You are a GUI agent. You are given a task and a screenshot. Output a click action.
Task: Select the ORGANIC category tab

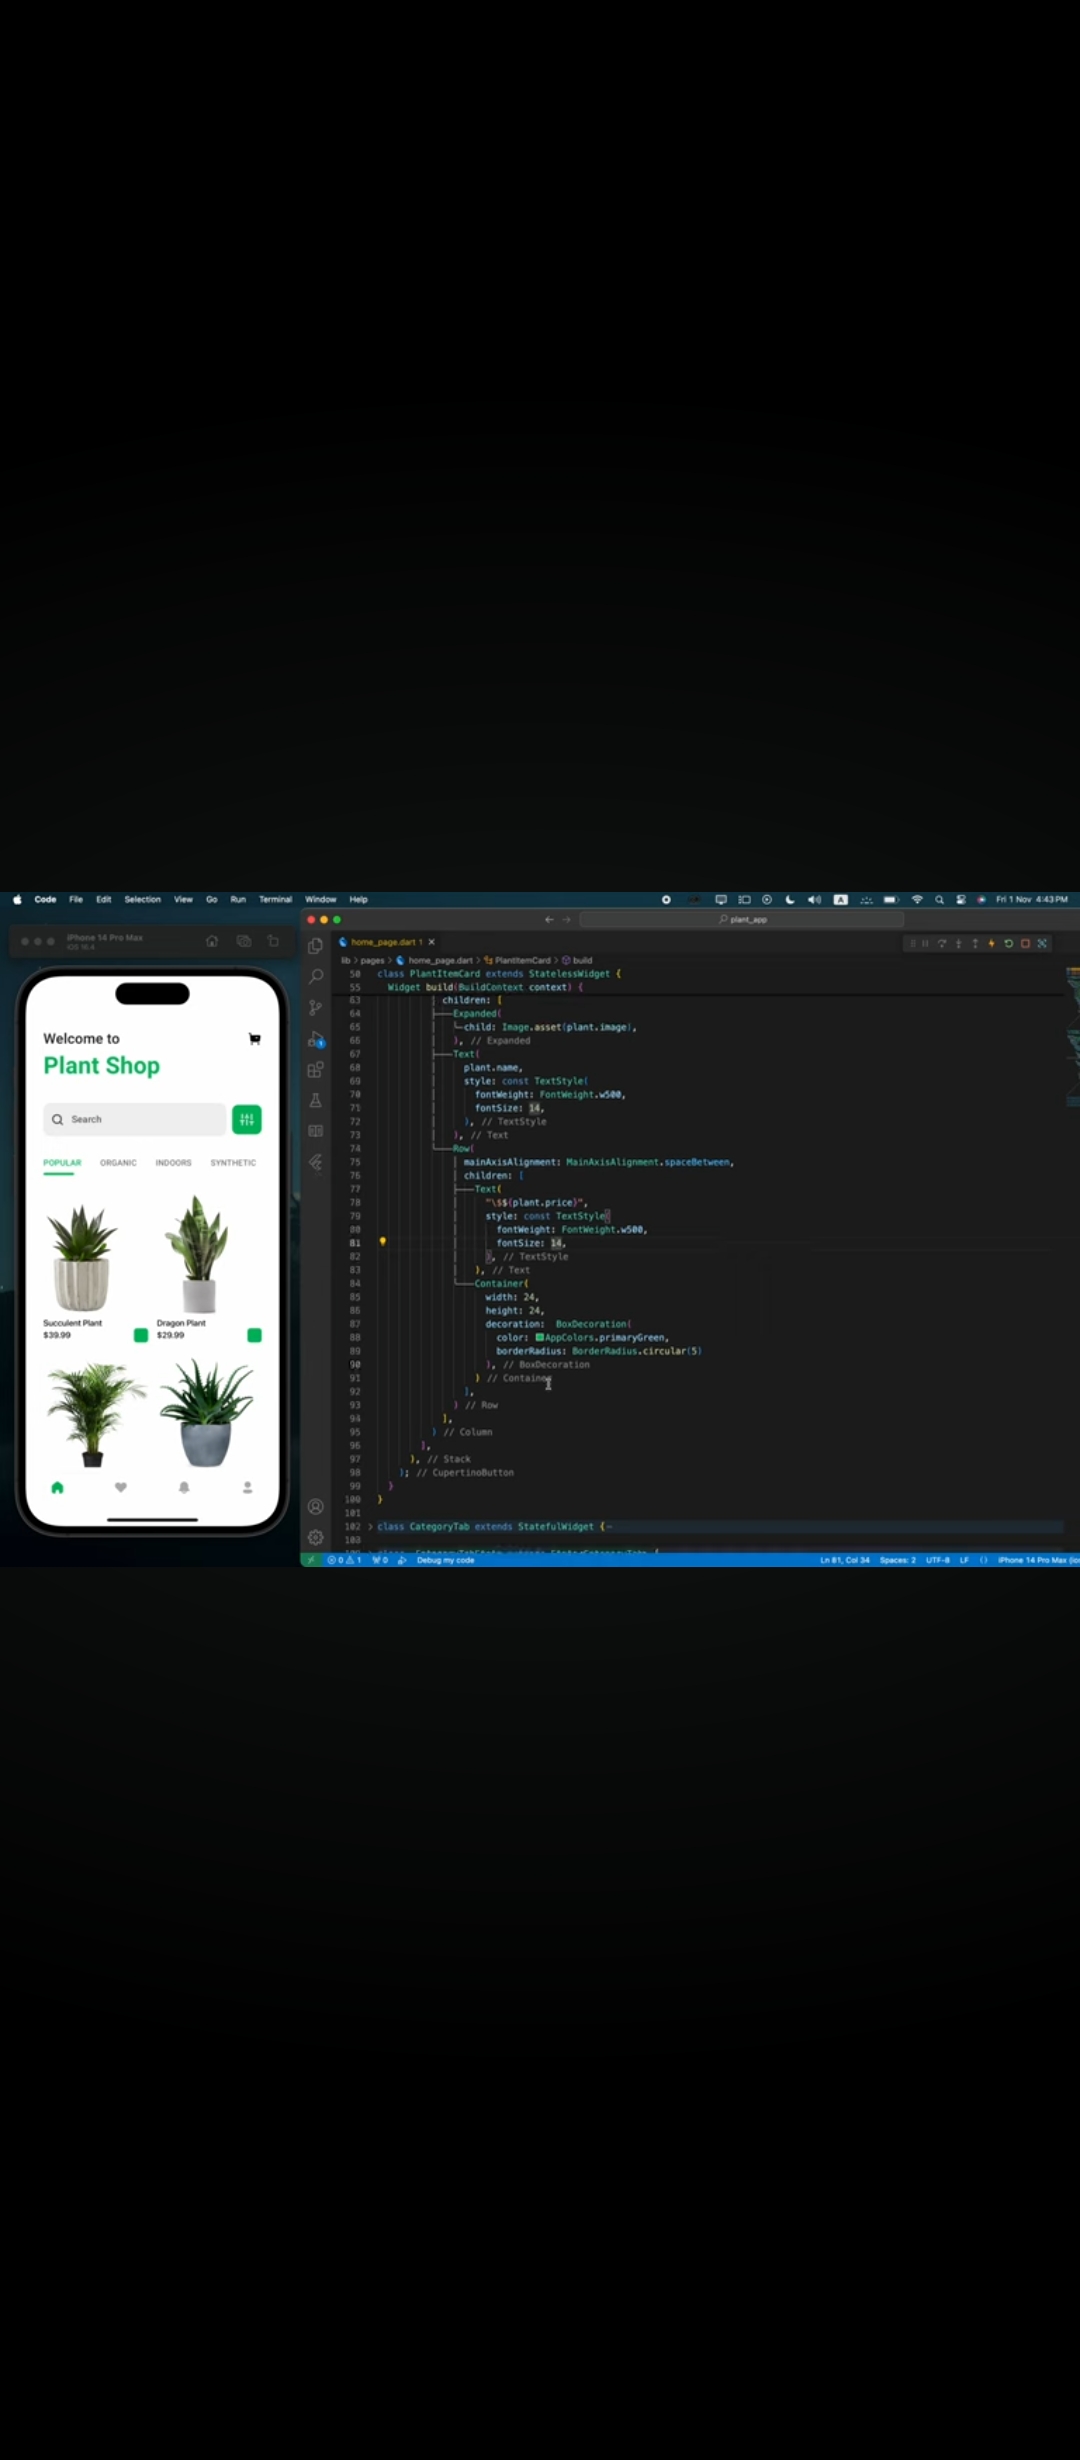(x=118, y=1163)
